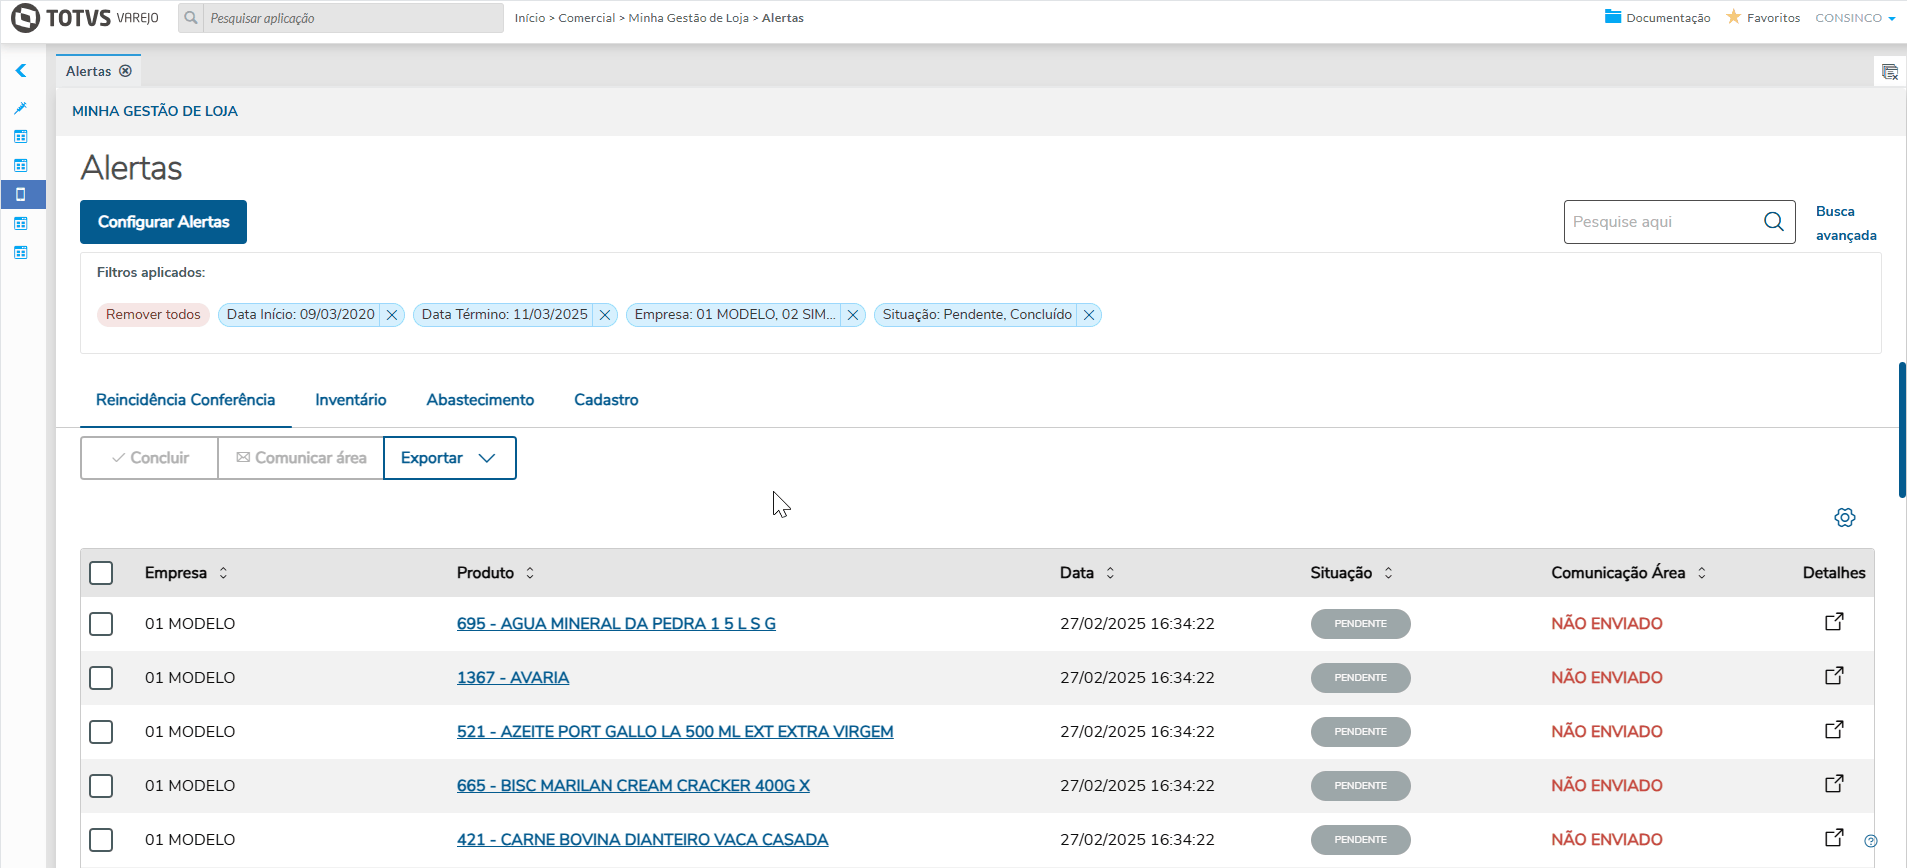
Task: Go to Início in the breadcrumb
Action: pos(530,18)
